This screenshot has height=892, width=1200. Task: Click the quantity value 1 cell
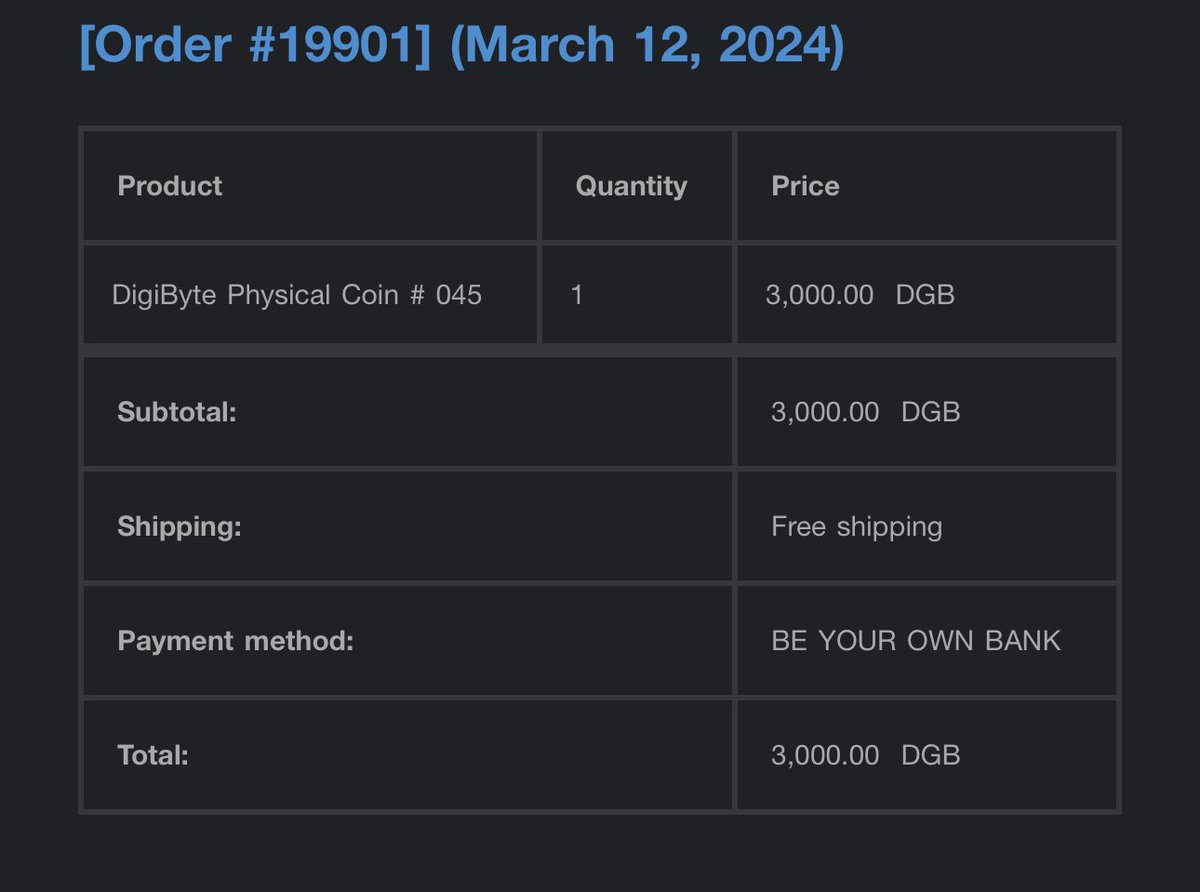(577, 295)
